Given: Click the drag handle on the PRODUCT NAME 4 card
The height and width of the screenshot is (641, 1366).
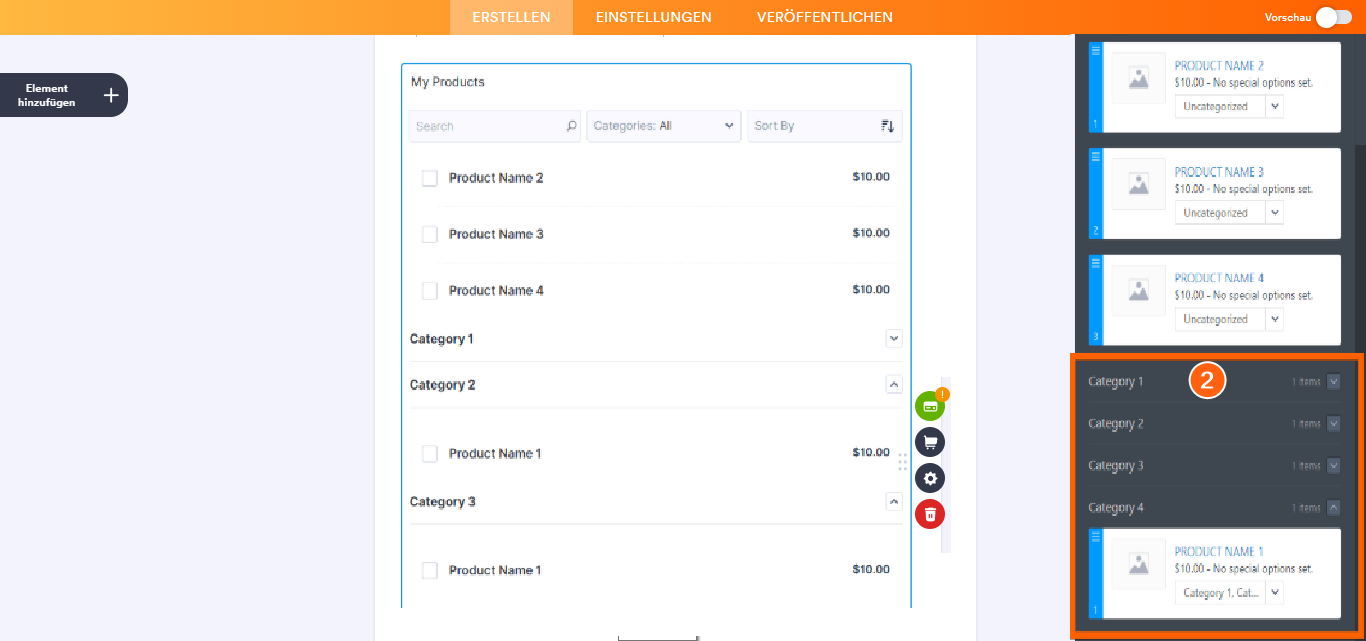Looking at the screenshot, I should 1095,262.
